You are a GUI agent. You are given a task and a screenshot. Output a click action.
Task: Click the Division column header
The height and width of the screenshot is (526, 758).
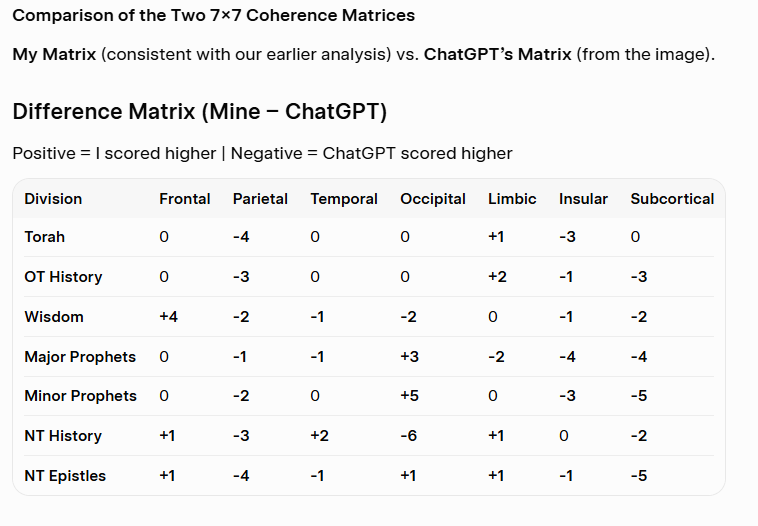point(53,199)
